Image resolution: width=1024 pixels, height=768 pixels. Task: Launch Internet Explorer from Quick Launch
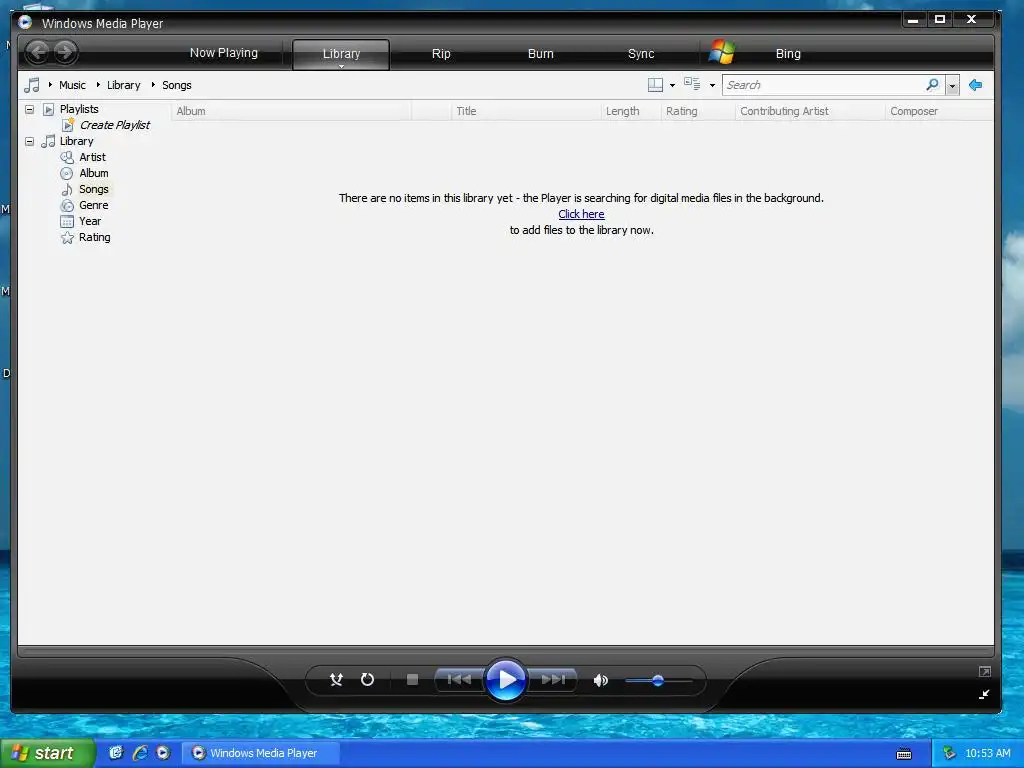coord(140,753)
